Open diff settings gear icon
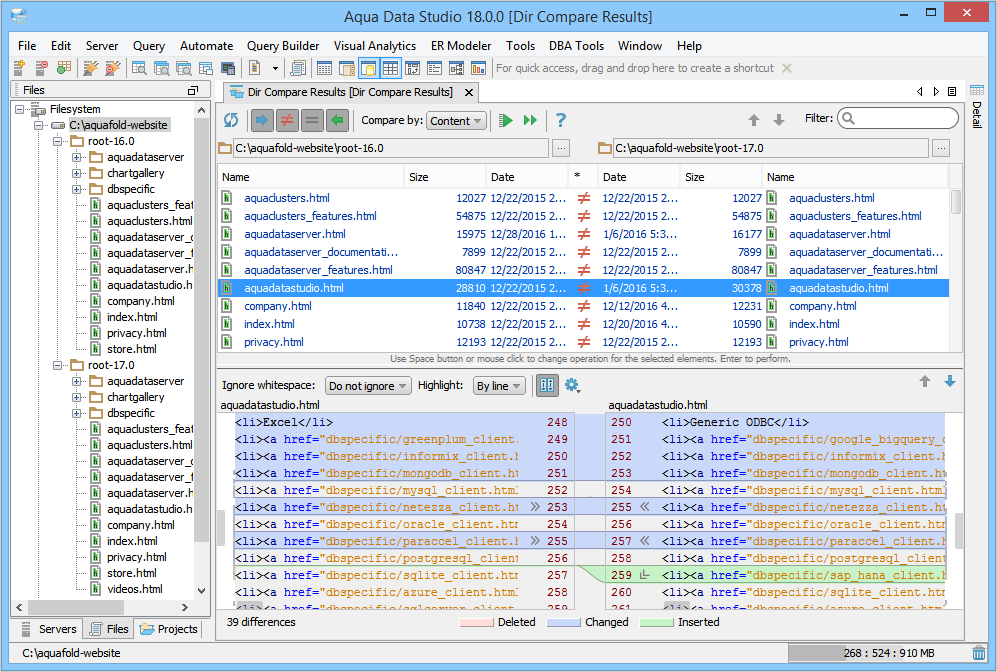This screenshot has height=672, width=997. click(572, 386)
